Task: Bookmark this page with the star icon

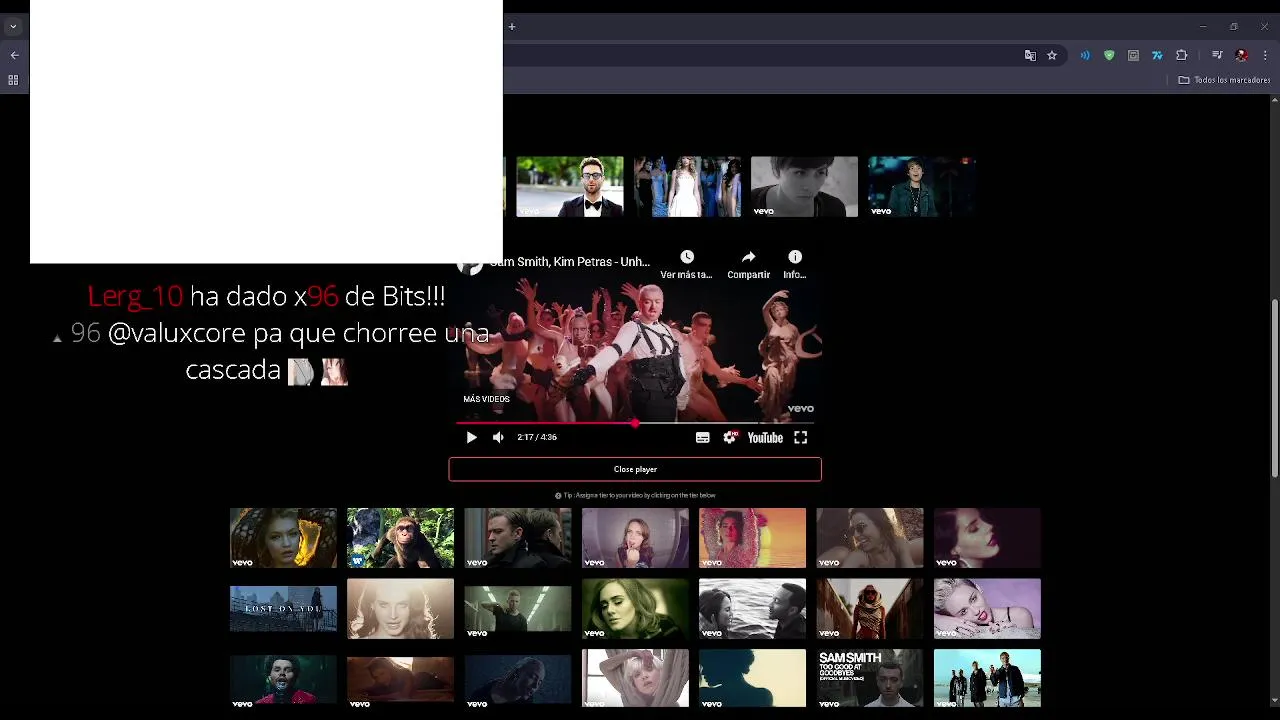Action: point(1052,56)
